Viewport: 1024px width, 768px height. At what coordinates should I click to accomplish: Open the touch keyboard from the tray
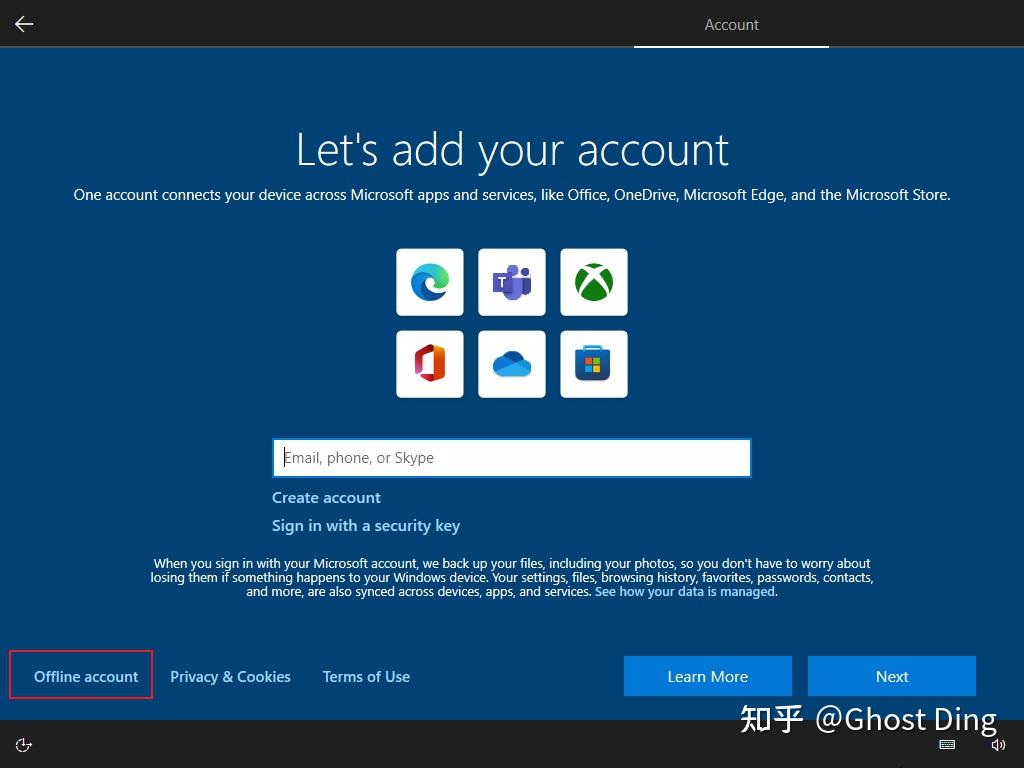point(947,744)
